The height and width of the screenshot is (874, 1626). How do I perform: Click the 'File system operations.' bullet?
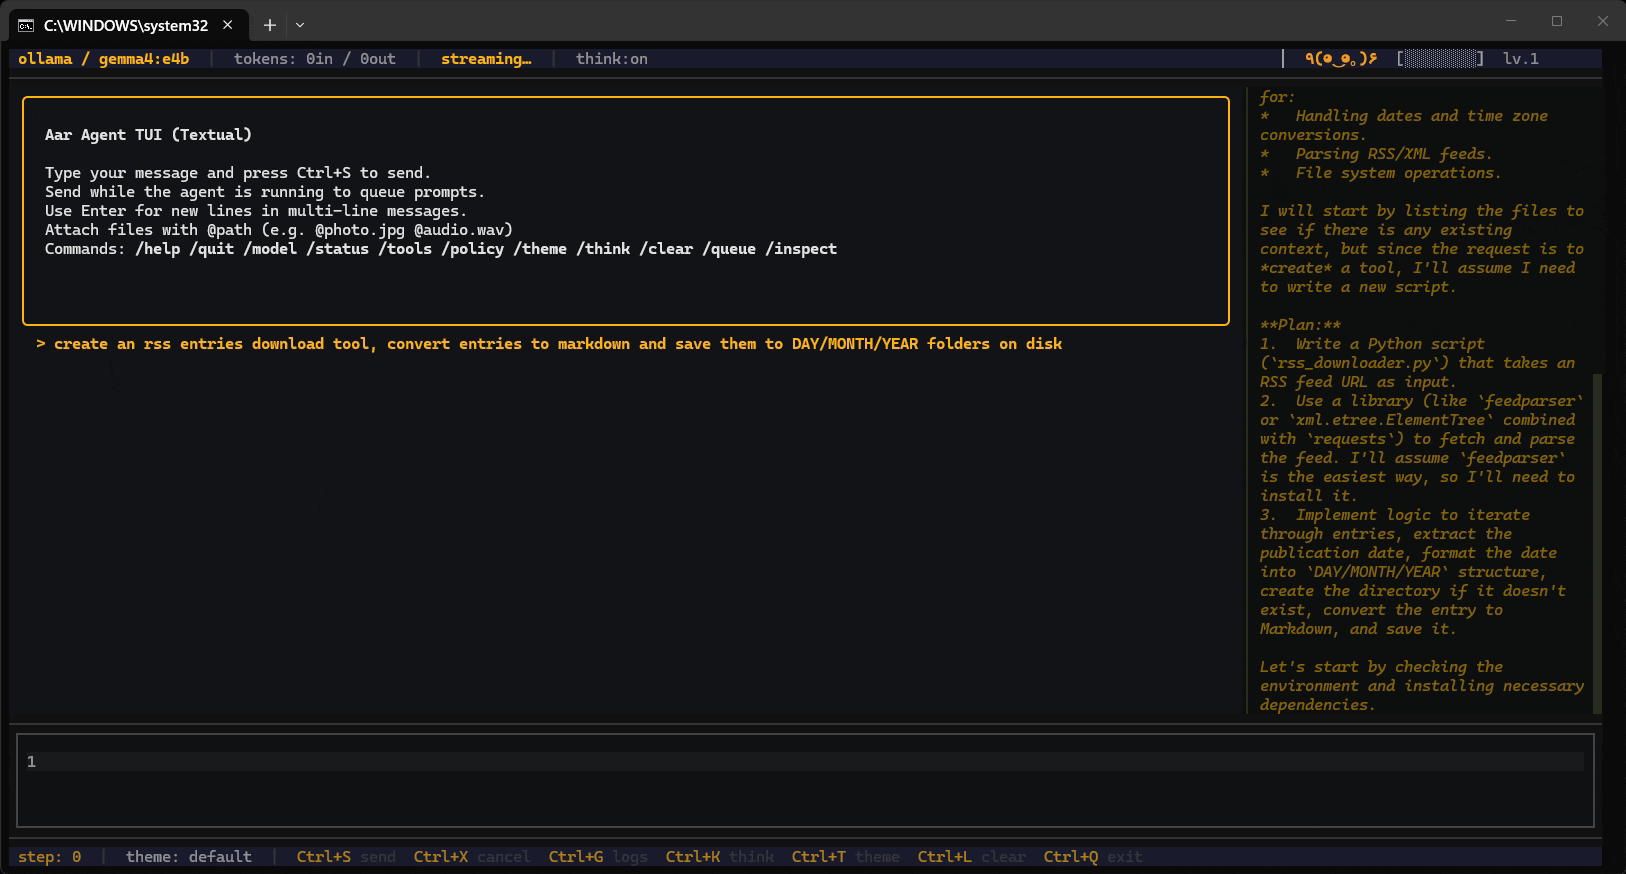[1380, 173]
